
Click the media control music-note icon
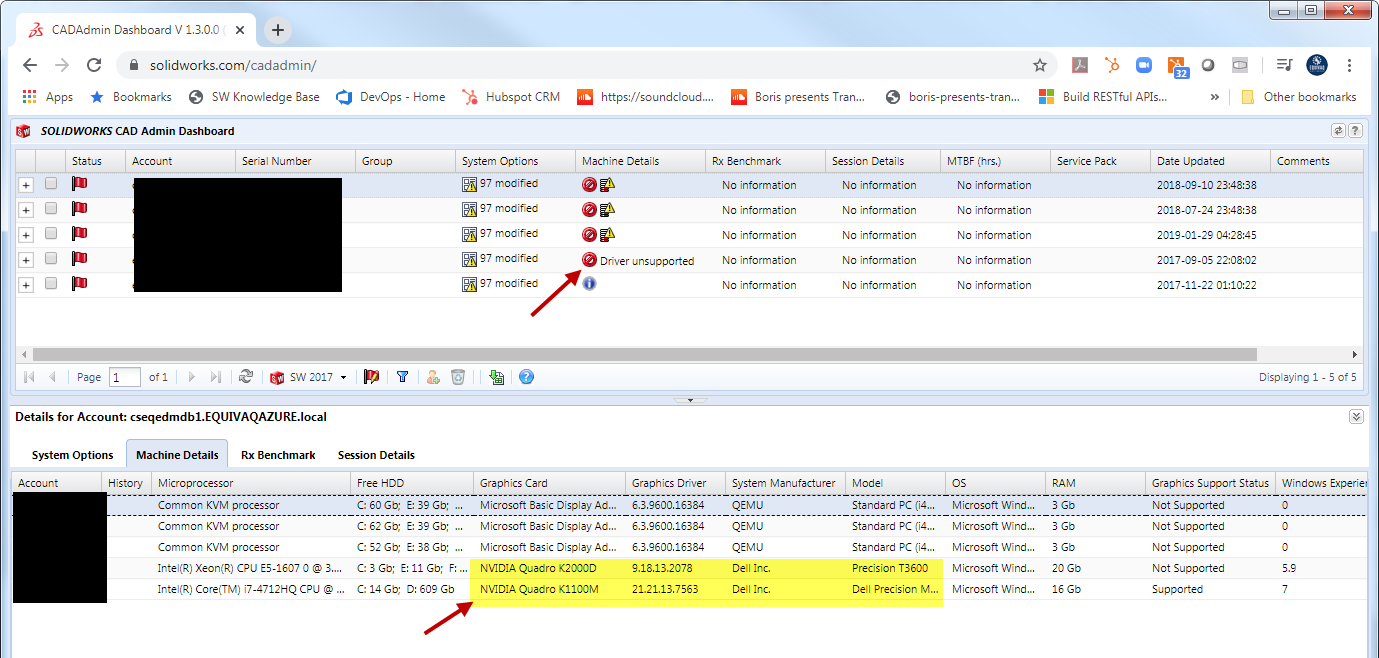1285,65
